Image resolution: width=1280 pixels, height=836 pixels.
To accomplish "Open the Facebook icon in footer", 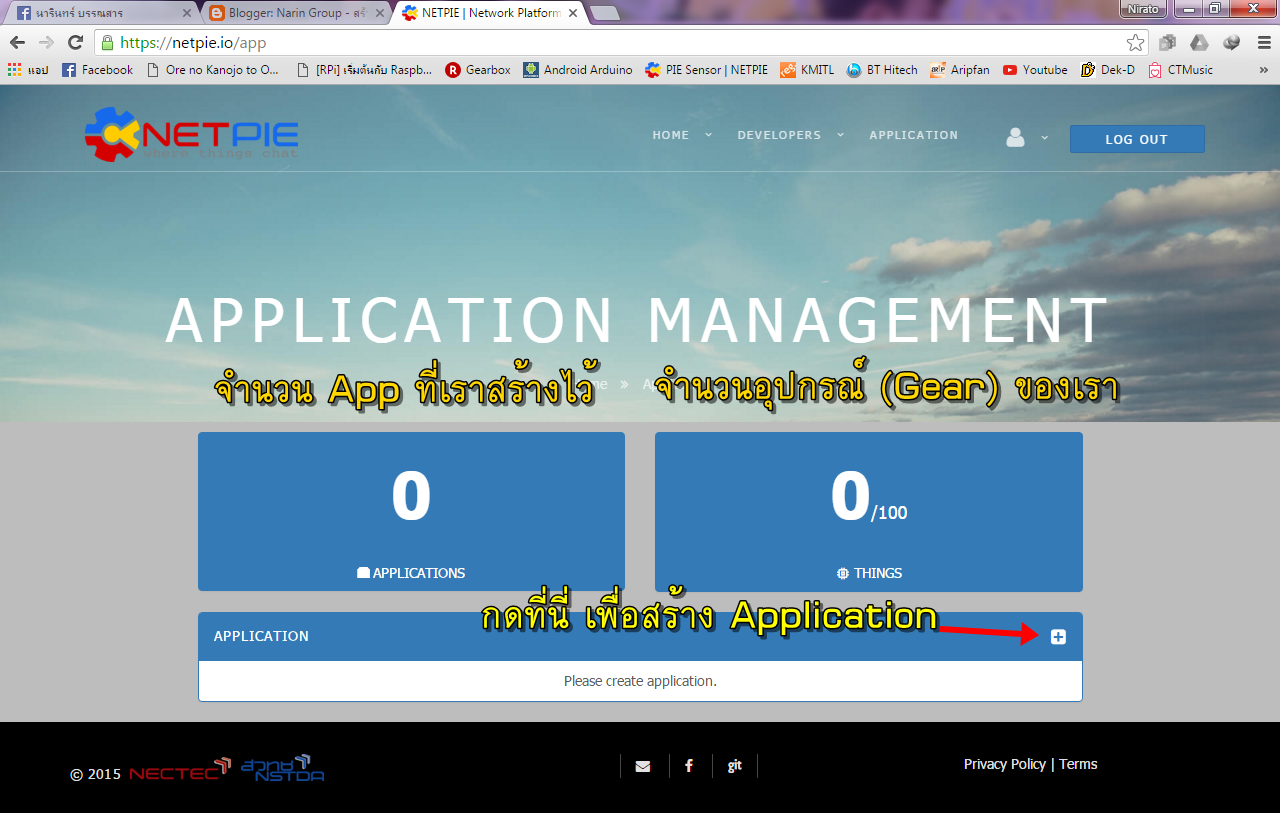I will pos(689,766).
